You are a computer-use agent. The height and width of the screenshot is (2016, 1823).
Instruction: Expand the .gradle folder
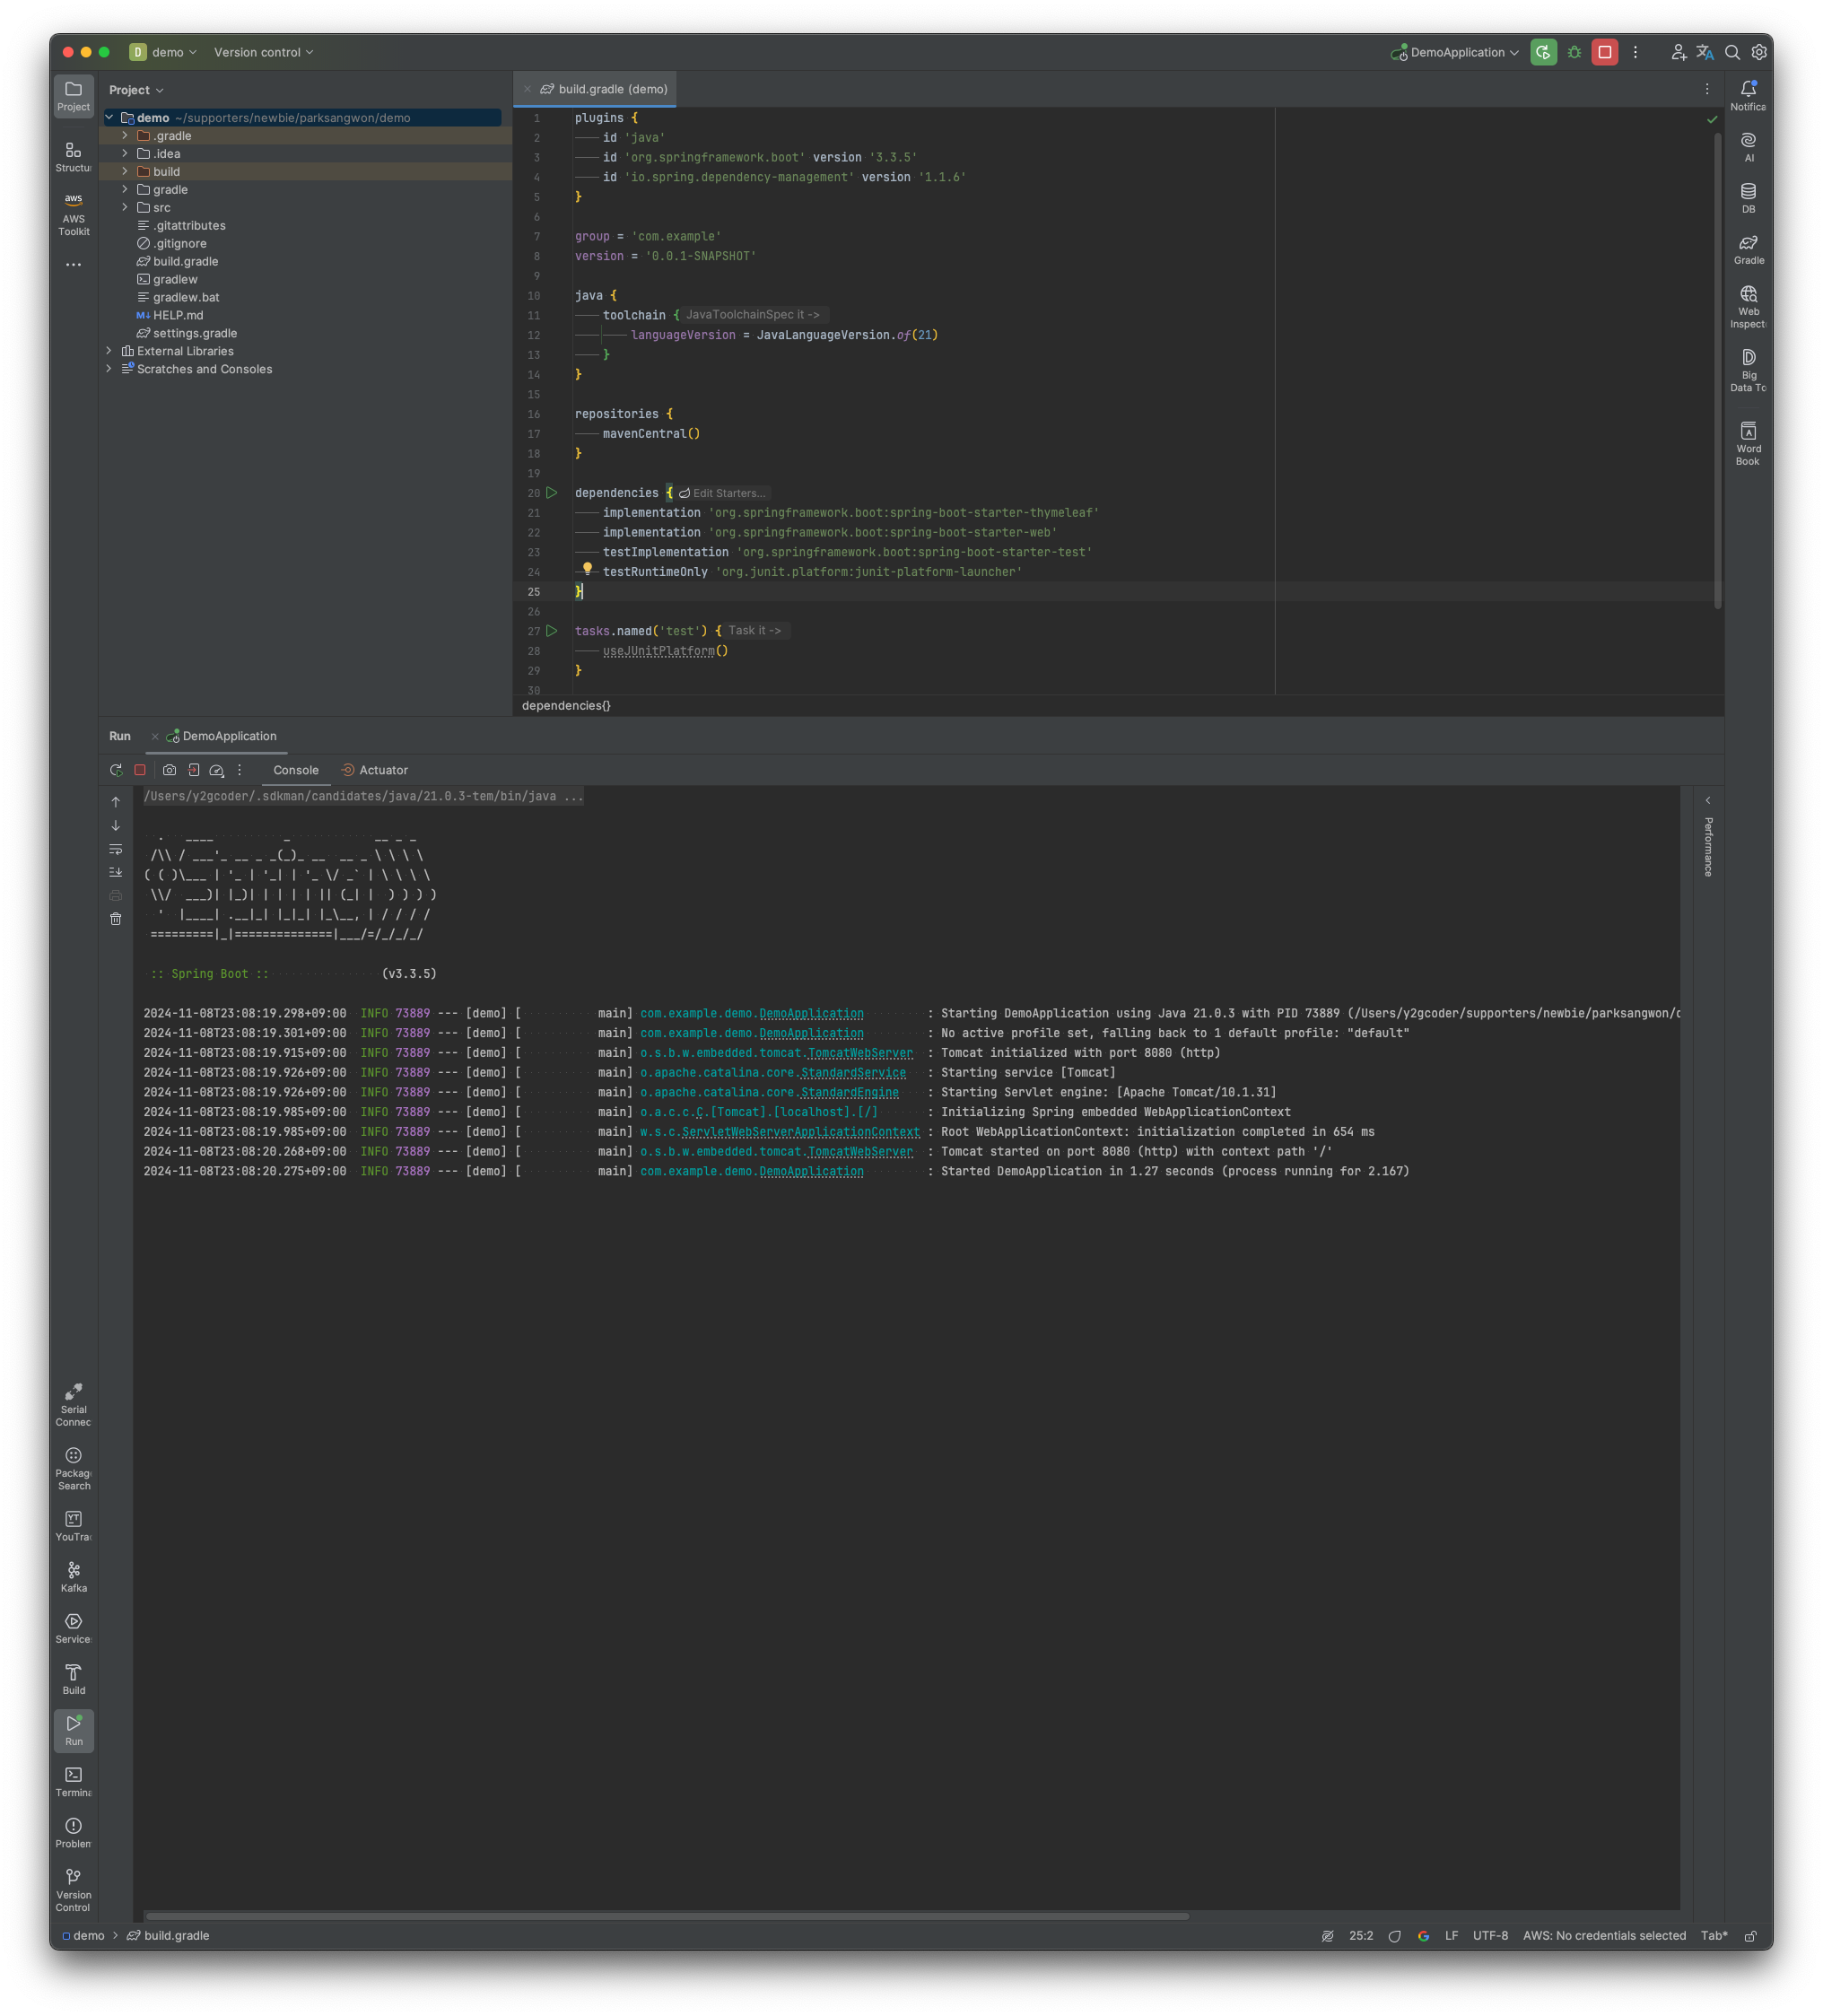click(124, 136)
